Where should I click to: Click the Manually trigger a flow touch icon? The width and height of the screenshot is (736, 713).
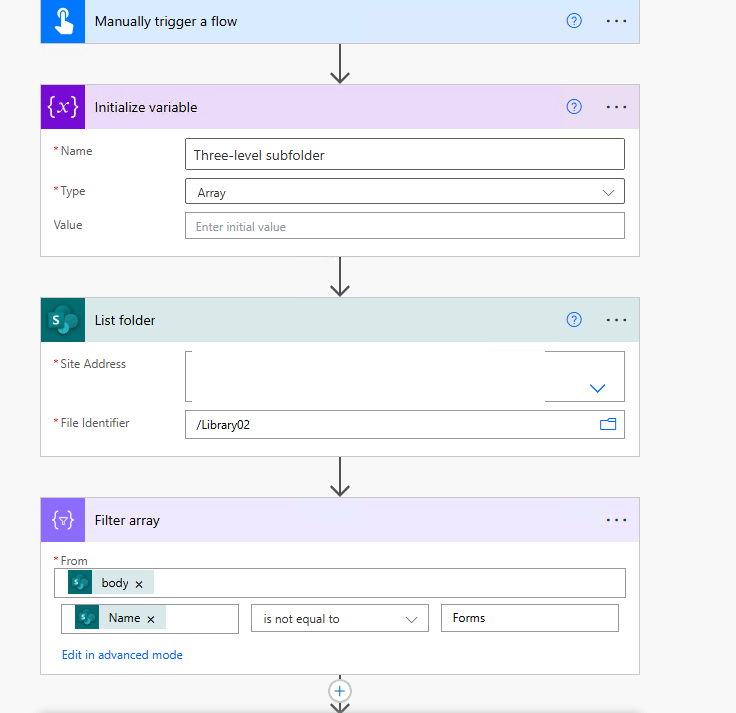click(63, 21)
